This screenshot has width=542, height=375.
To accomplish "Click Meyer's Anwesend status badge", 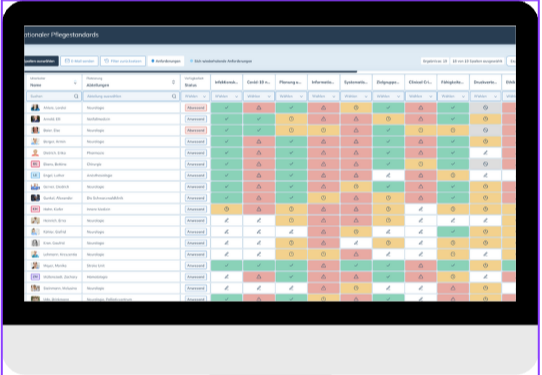I will pos(196,265).
